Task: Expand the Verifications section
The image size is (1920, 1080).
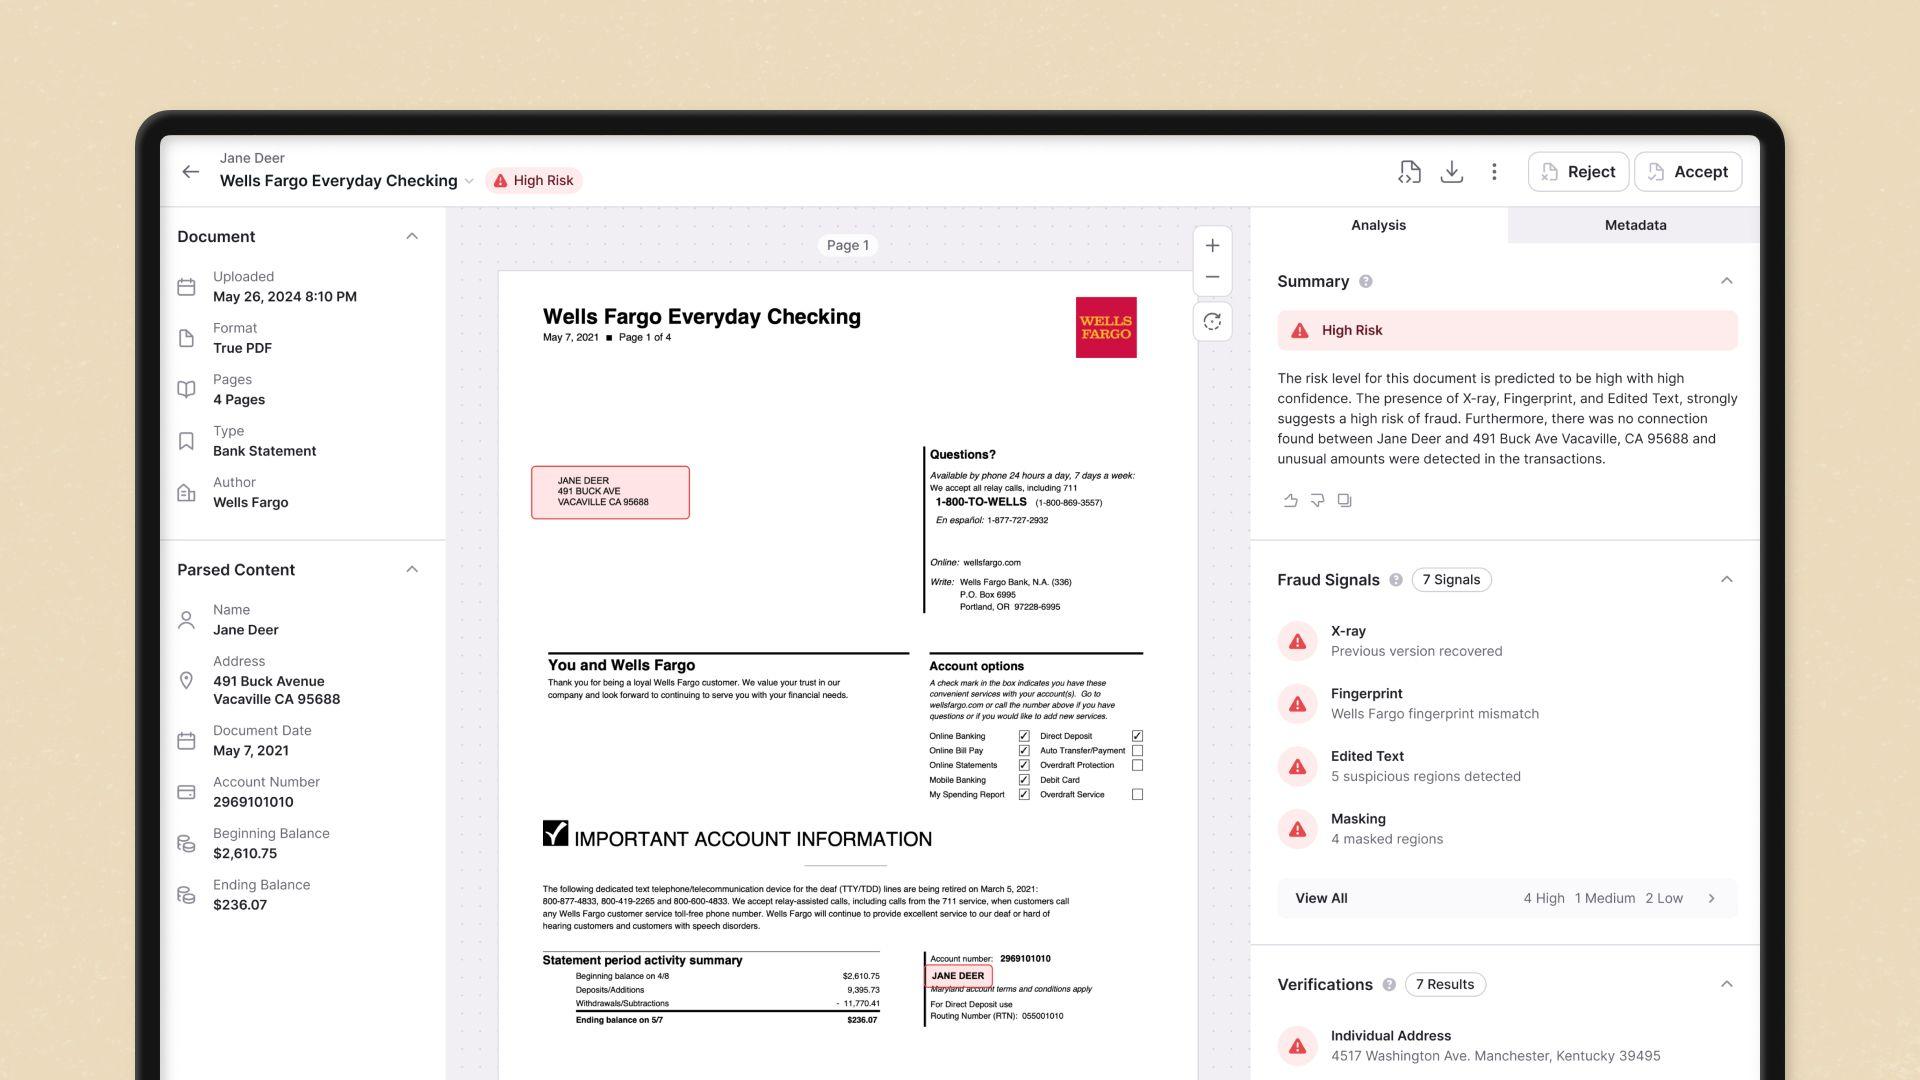Action: [1727, 984]
